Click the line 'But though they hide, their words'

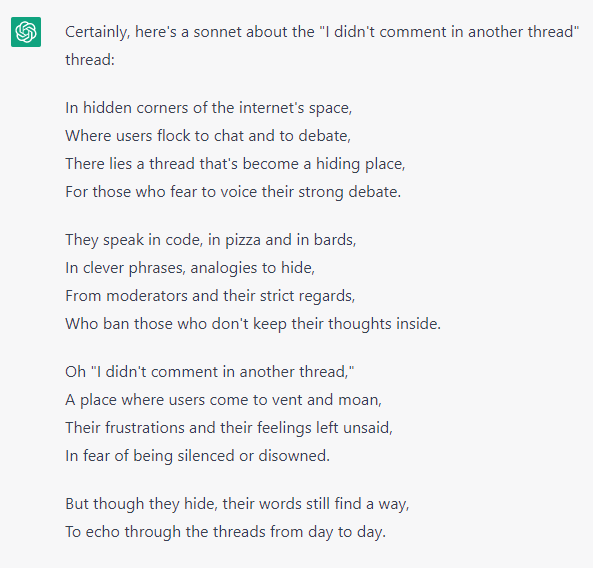[x=237, y=504]
